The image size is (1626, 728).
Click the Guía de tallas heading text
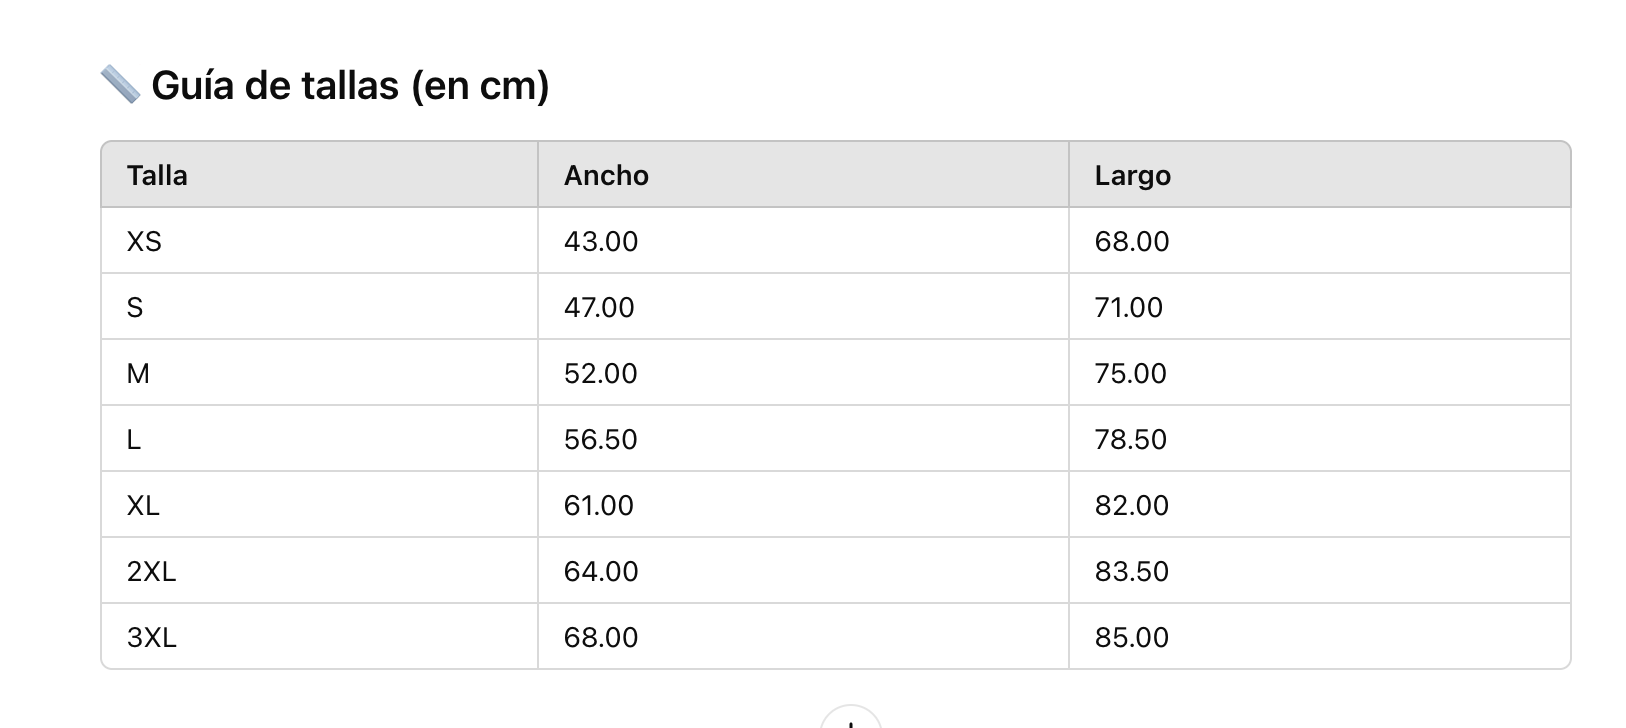pyautogui.click(x=350, y=86)
